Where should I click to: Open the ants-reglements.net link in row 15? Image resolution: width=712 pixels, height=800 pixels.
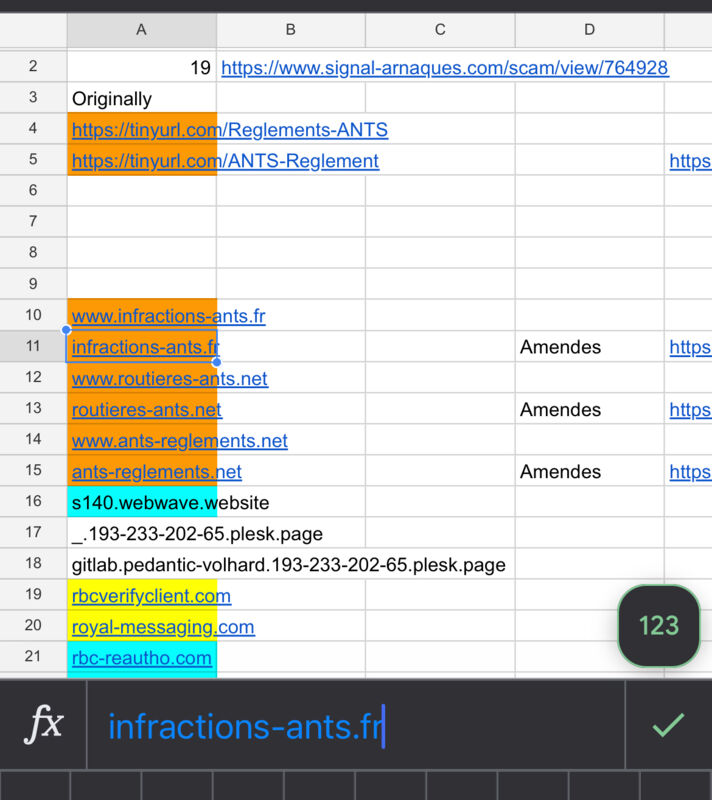click(157, 472)
